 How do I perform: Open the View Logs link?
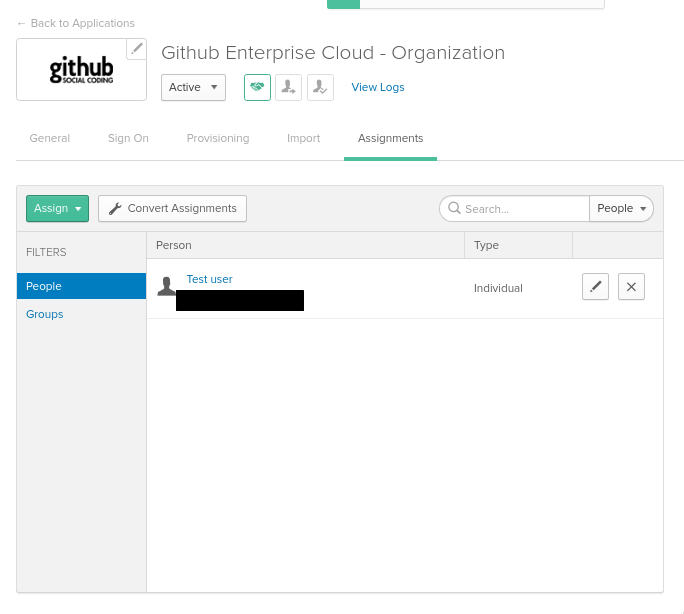coord(378,87)
